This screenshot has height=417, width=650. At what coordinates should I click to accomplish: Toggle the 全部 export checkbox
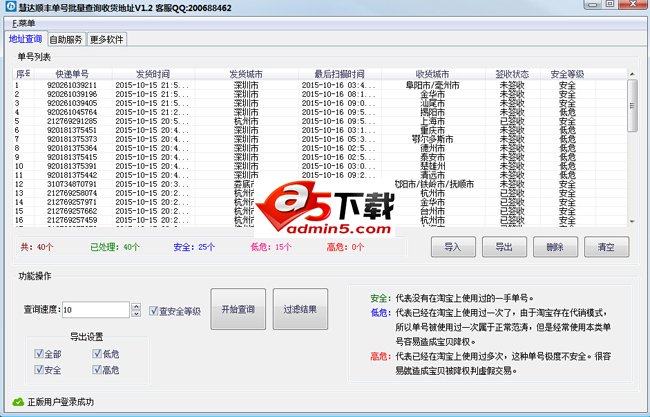pos(39,354)
